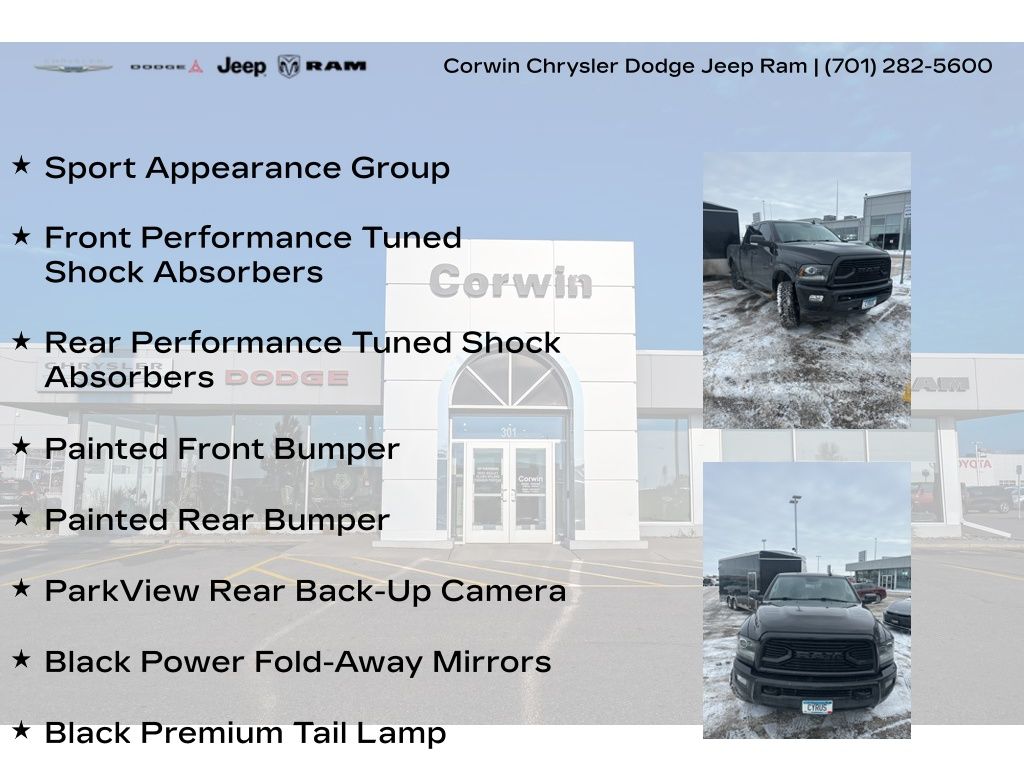Click star bullet beside ParkView Rear Back-Up Camera
This screenshot has height=768, width=1024.
tap(21, 588)
